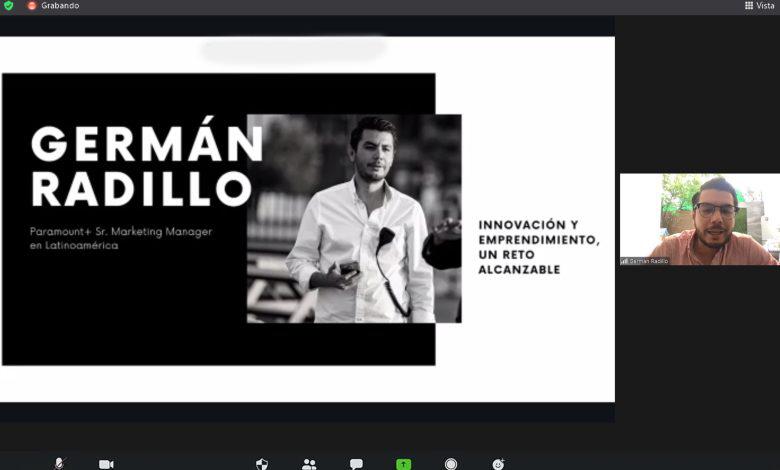Click the Innovación y Emprendimiento slide text
Screen dimensions: 780x470
click(x=539, y=247)
